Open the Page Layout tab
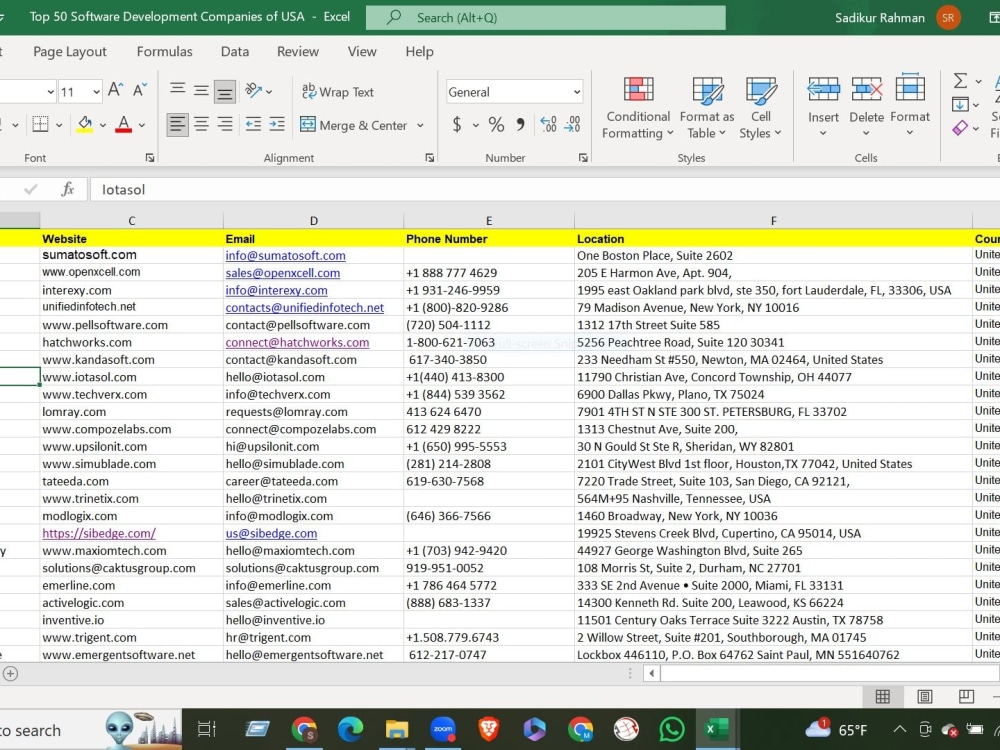Screen dimensions: 1000x750 tap(70, 52)
